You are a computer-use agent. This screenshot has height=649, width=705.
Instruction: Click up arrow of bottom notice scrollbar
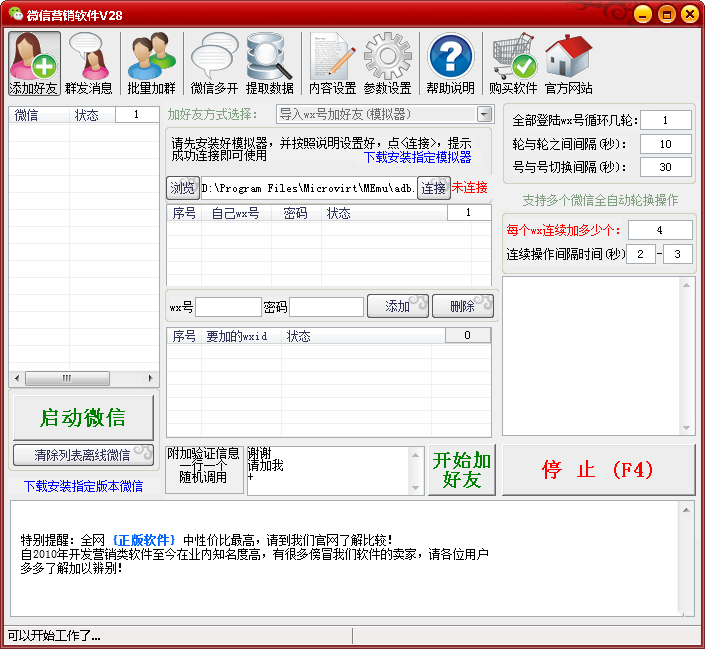(x=687, y=510)
